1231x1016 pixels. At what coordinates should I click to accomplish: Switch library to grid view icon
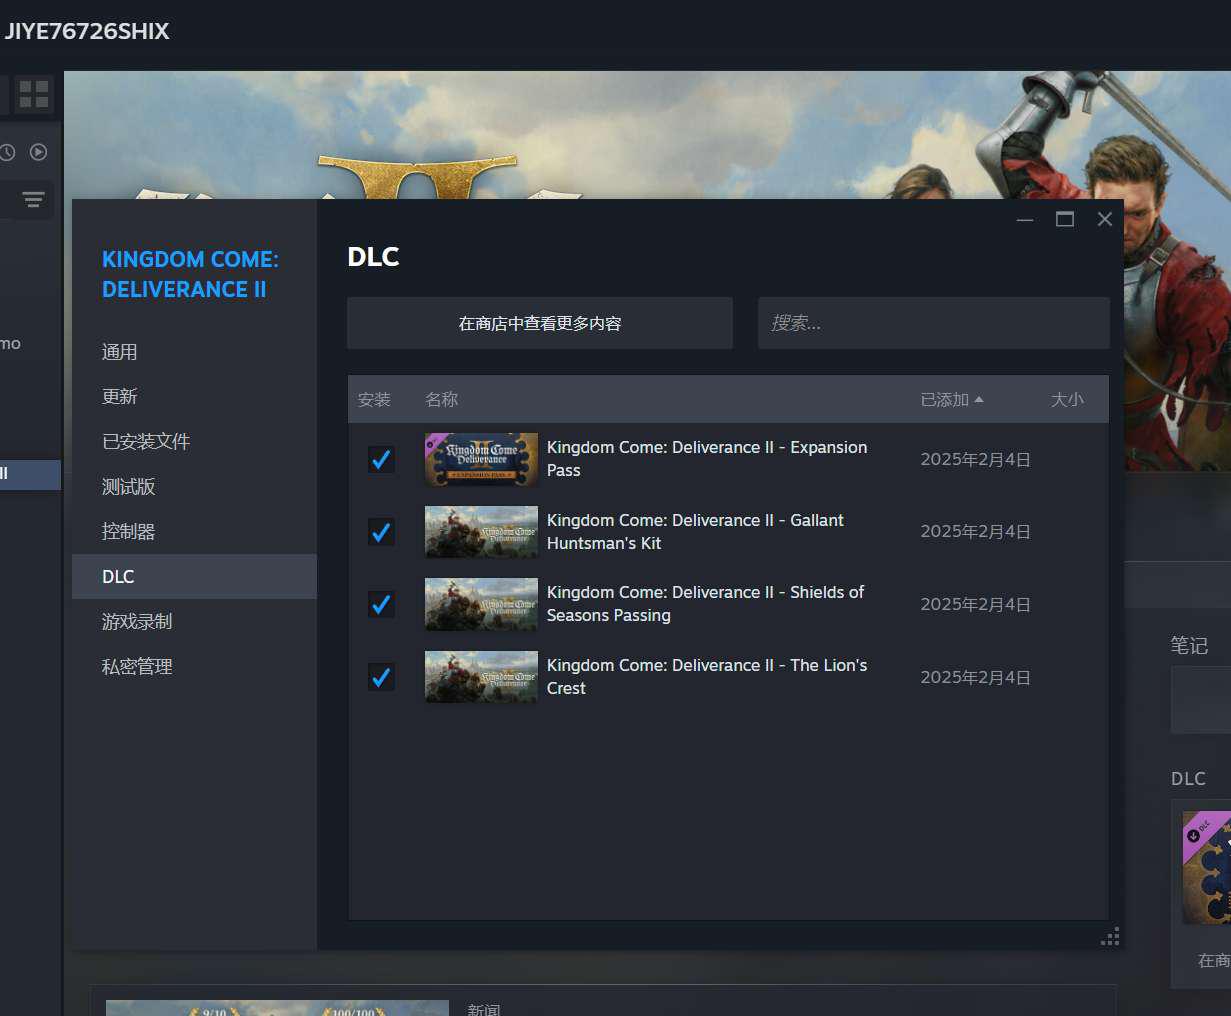pos(34,94)
